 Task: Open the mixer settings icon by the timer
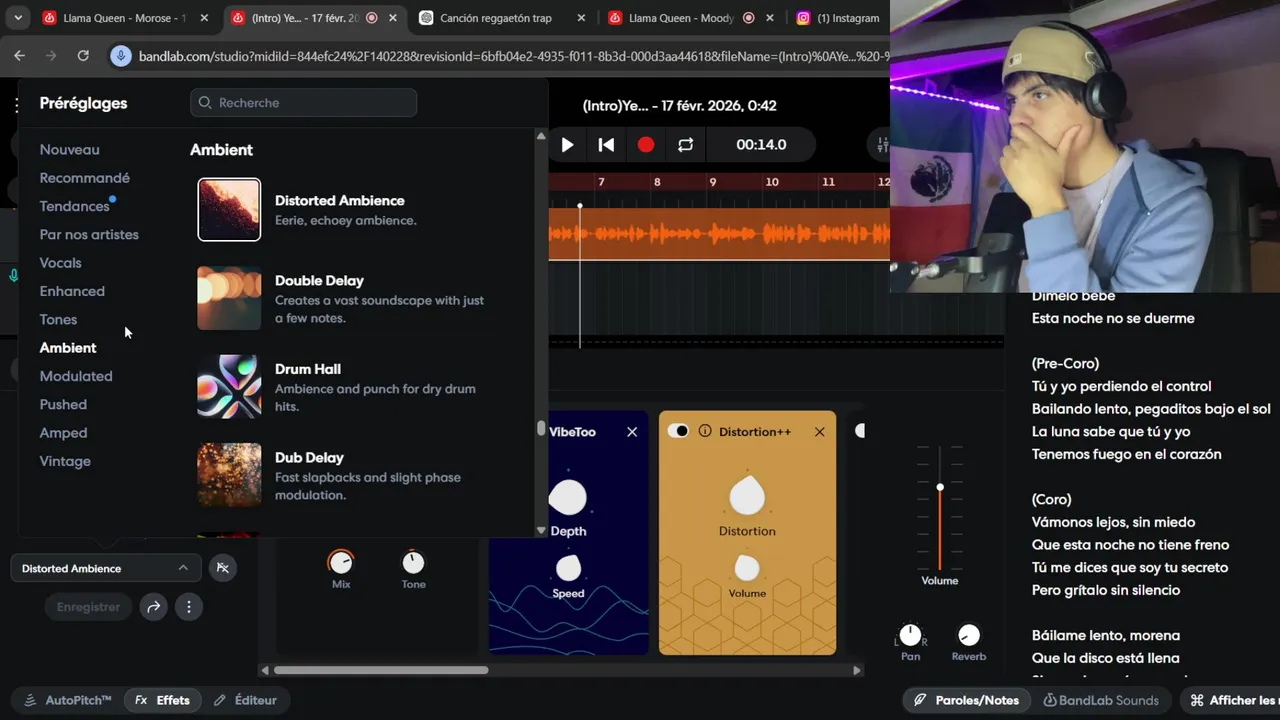(x=882, y=145)
